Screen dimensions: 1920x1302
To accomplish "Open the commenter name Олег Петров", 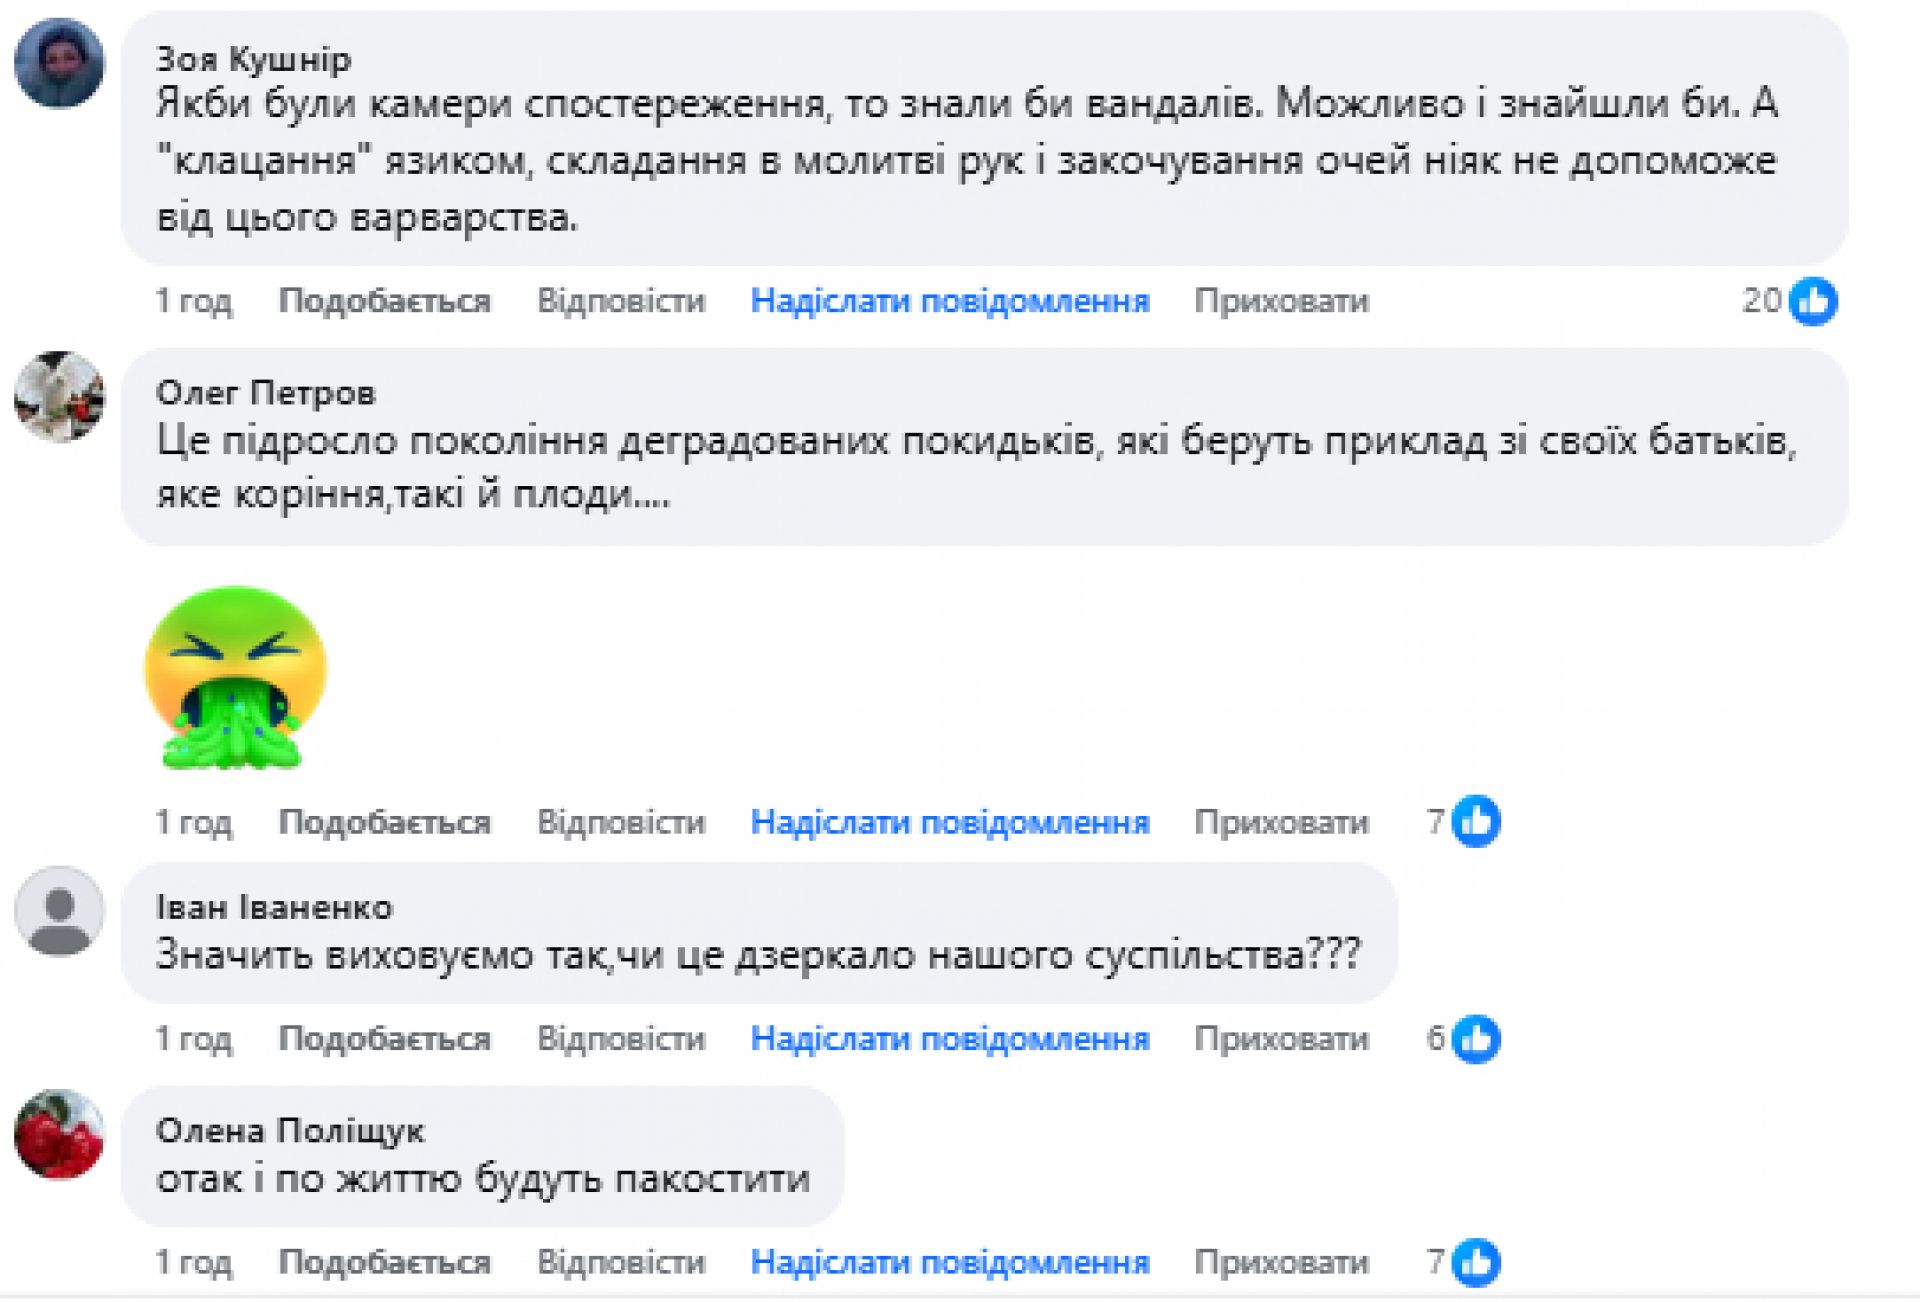I will point(266,393).
